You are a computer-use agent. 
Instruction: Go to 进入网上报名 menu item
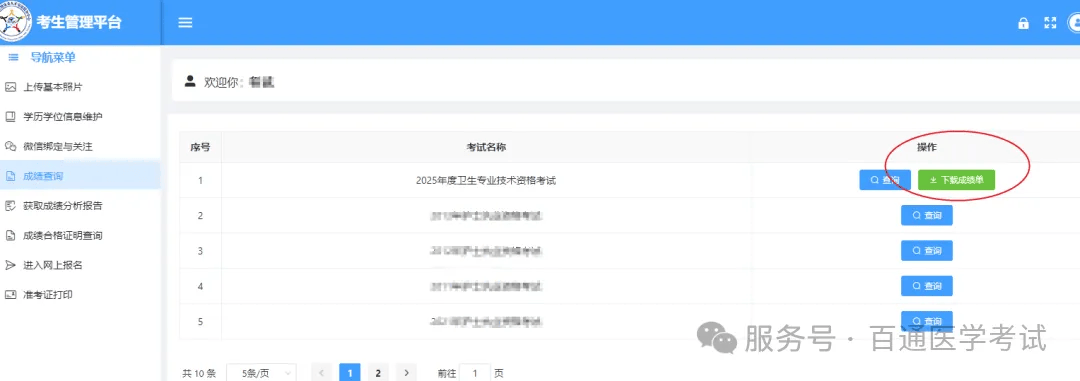pyautogui.click(x=80, y=265)
